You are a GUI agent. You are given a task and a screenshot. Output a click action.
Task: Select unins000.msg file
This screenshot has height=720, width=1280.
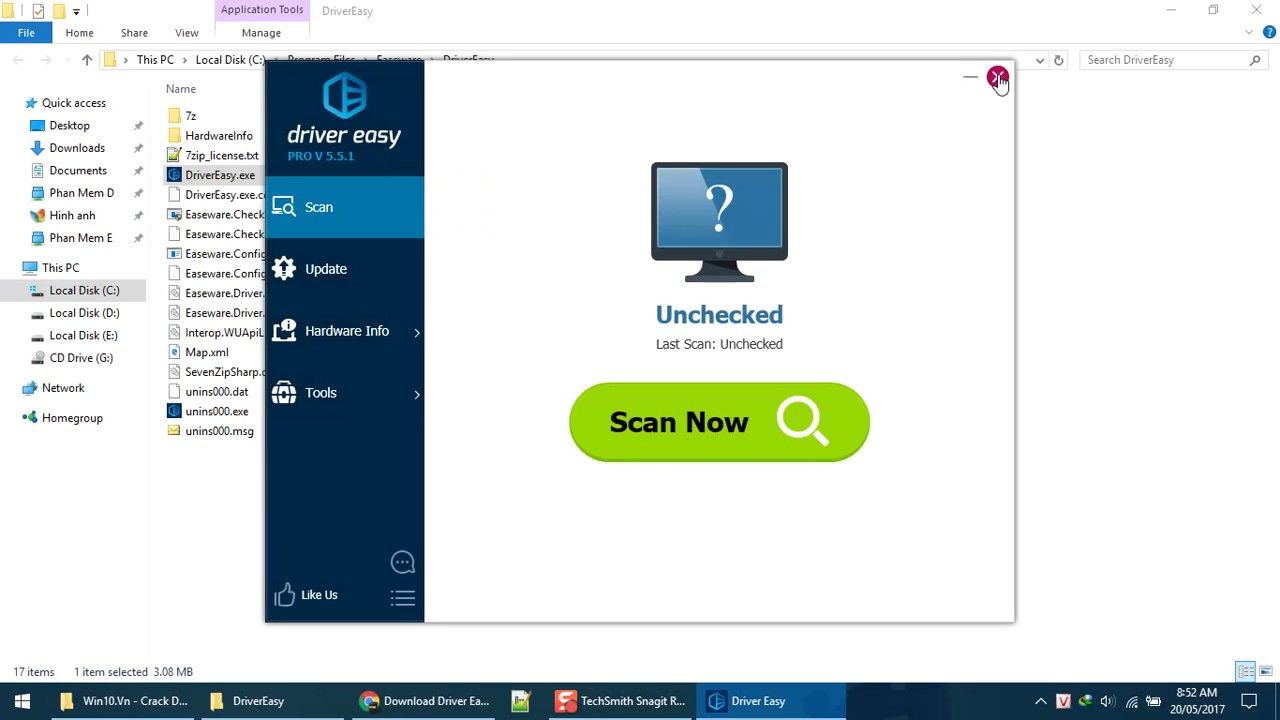pos(219,431)
